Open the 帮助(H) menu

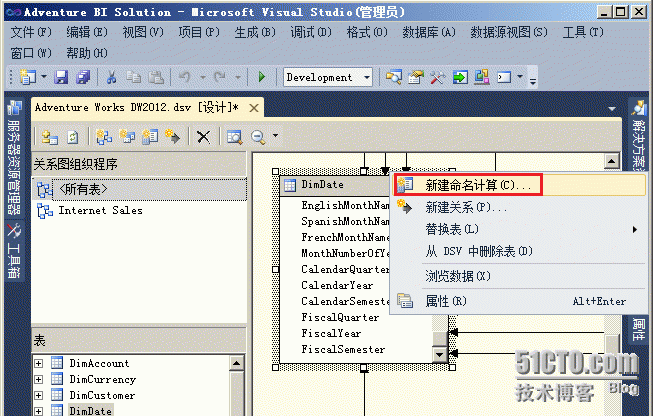point(87,53)
